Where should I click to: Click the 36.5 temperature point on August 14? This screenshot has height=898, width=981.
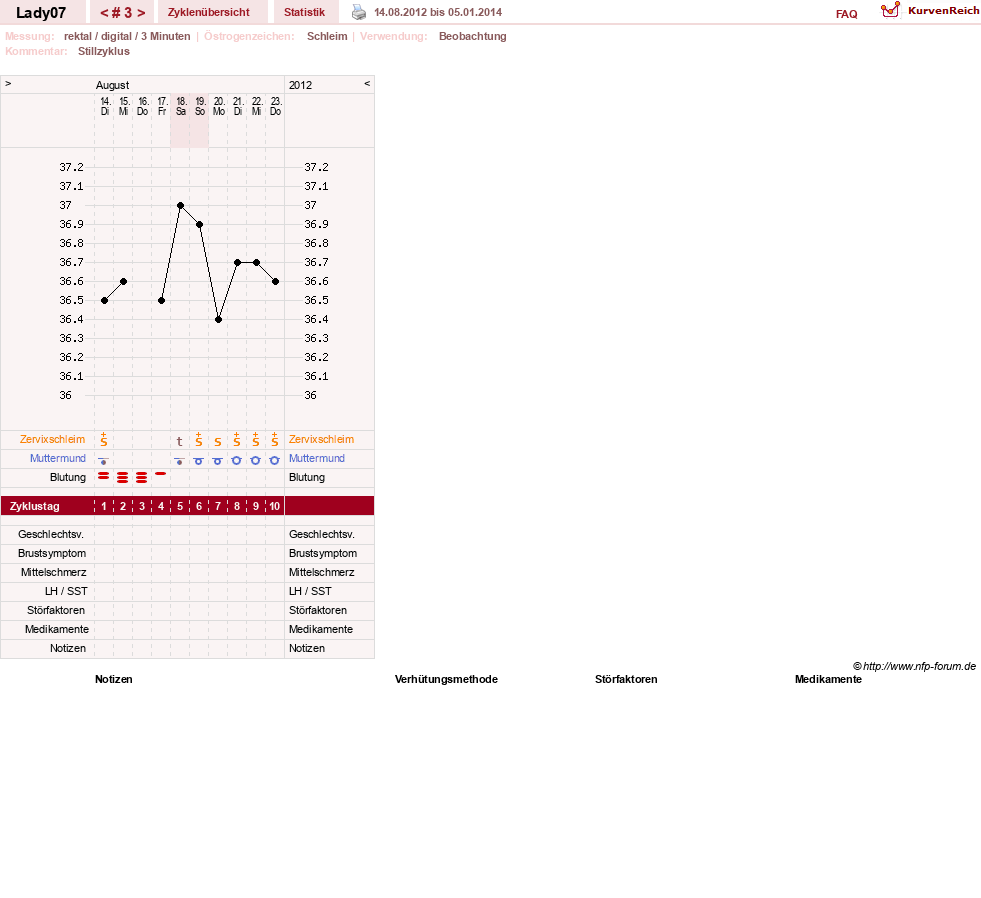click(104, 300)
